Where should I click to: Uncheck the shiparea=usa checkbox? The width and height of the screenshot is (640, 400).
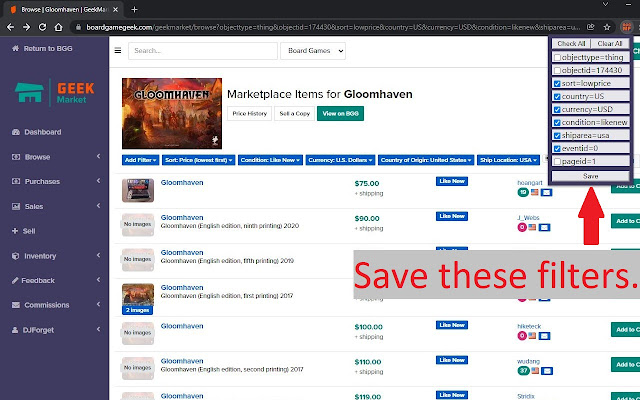[x=557, y=136]
